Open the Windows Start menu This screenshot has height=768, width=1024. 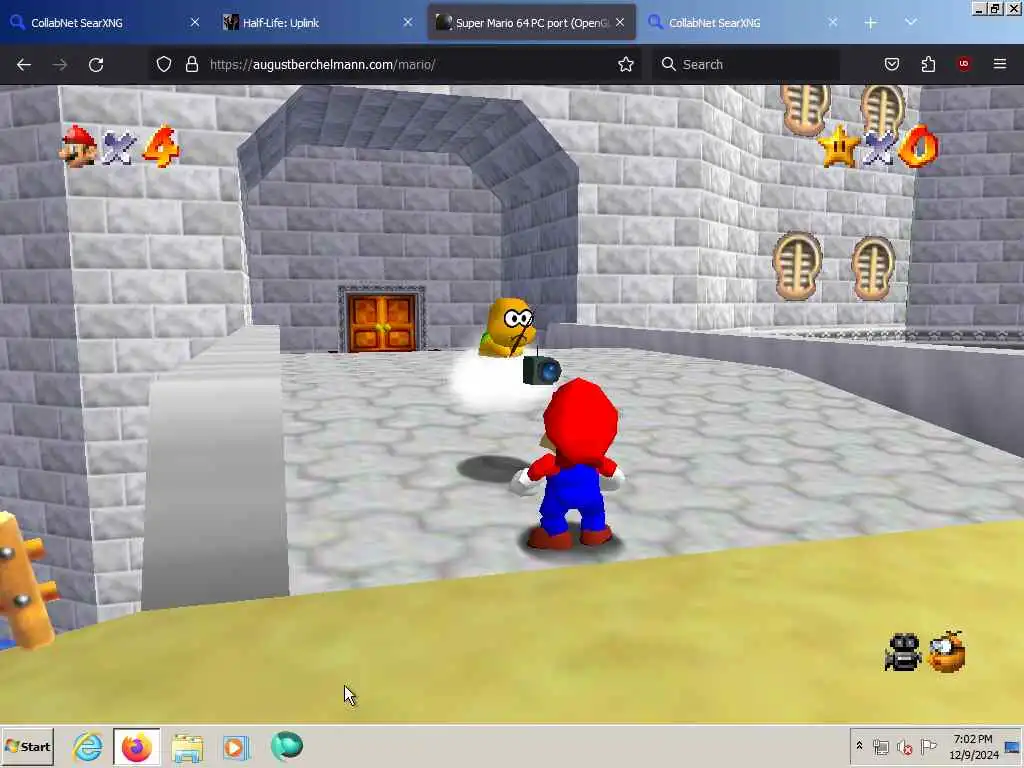[27, 746]
